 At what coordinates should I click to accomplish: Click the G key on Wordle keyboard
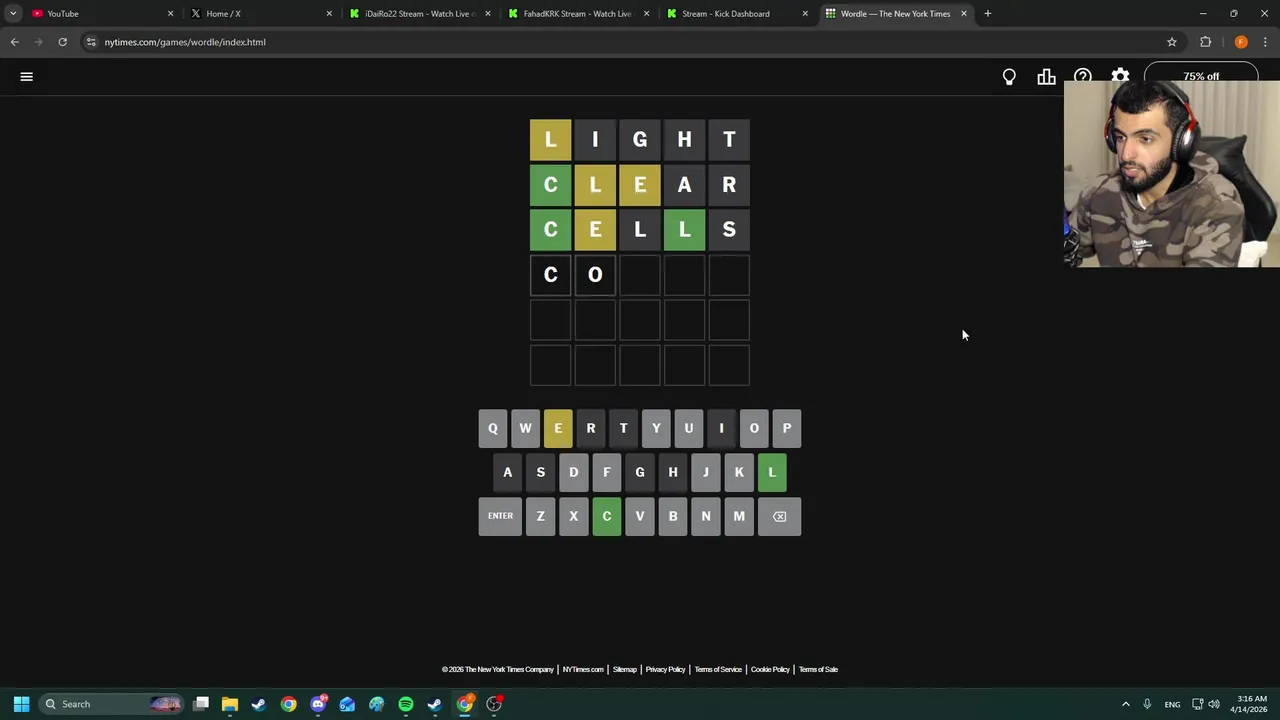pyautogui.click(x=640, y=472)
